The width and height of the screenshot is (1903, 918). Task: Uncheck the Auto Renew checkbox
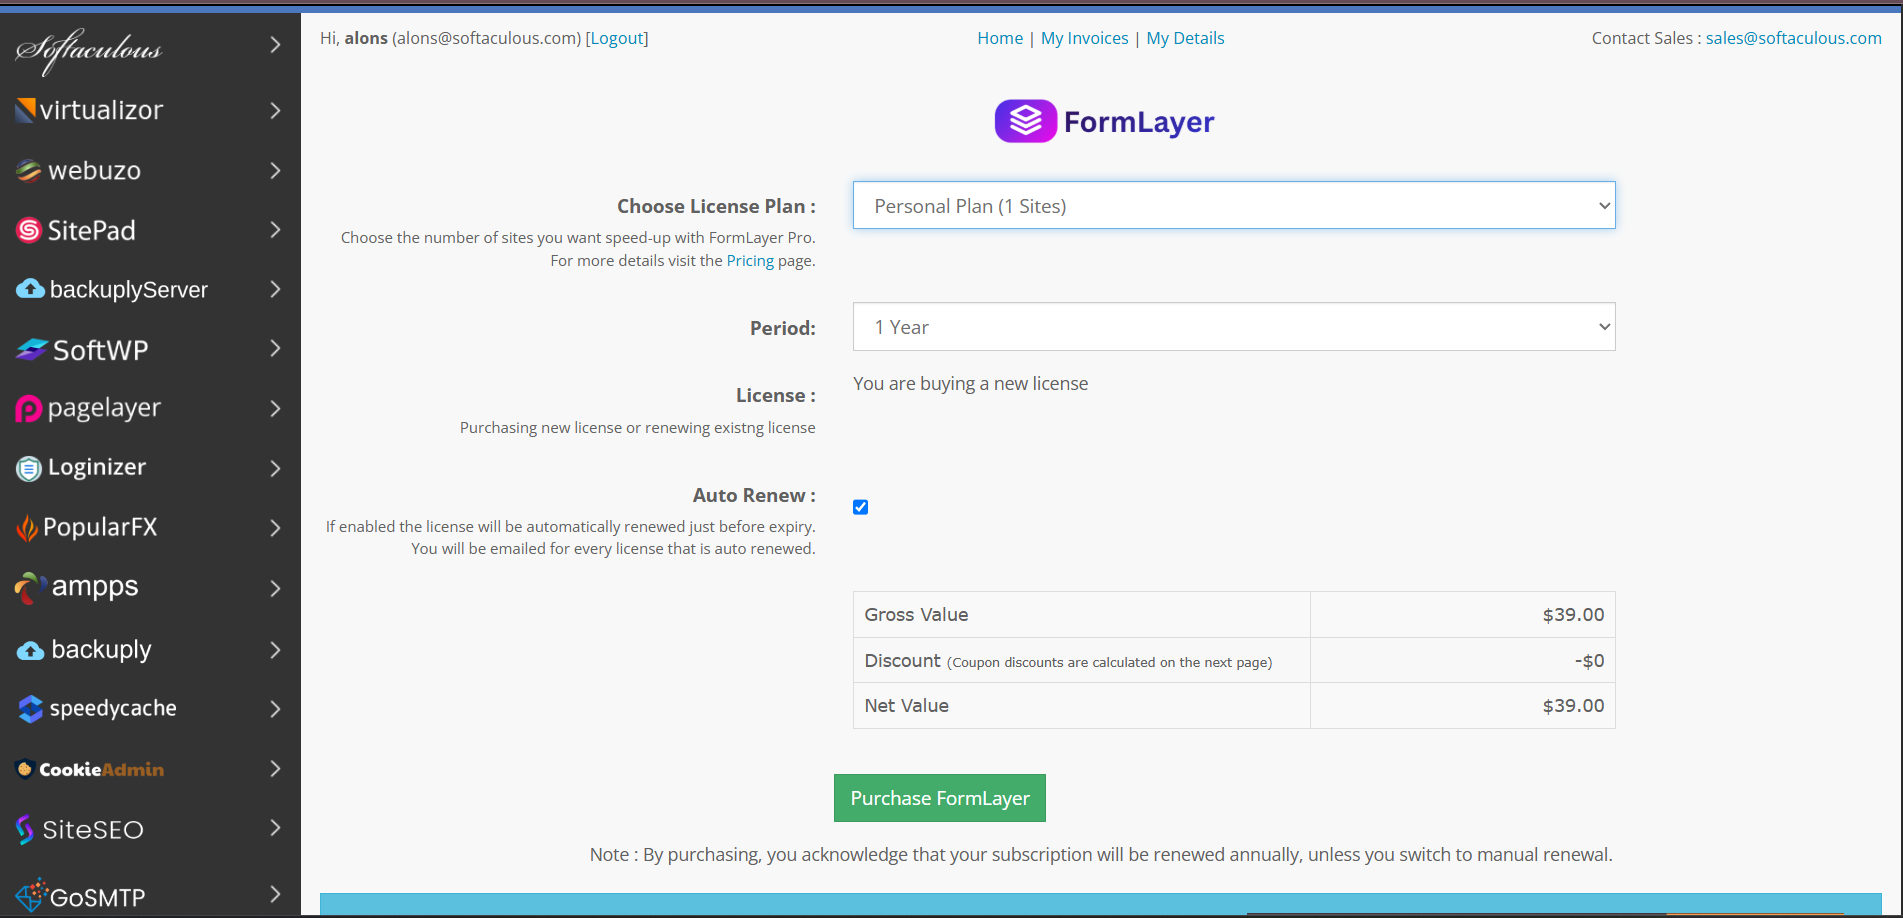coord(860,507)
